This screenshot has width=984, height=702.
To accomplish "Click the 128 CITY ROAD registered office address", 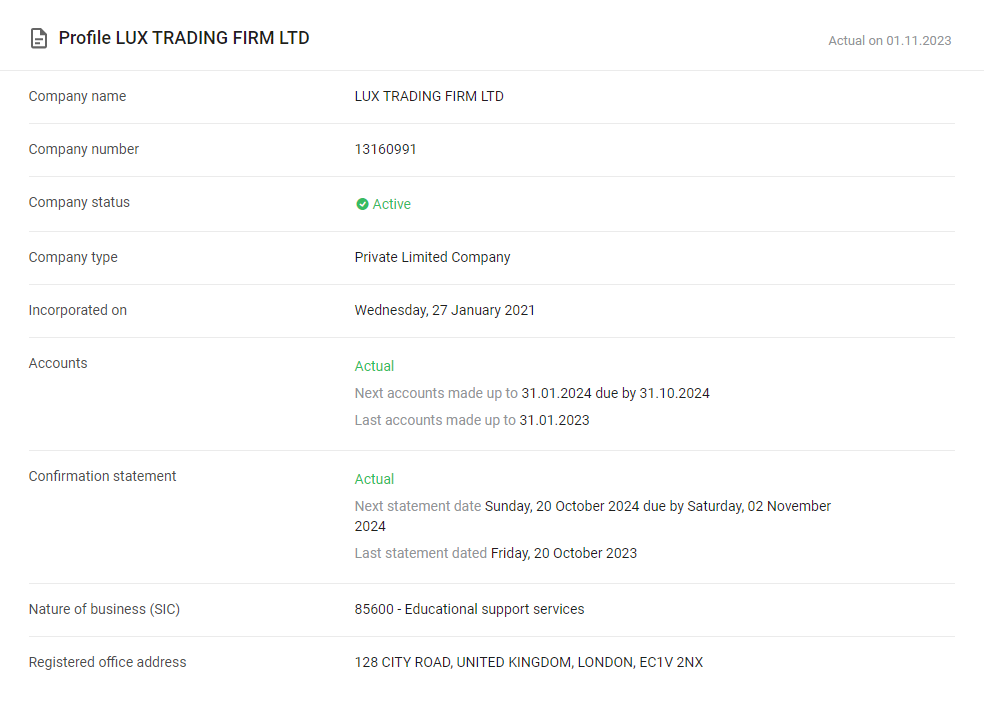I will click(528, 662).
